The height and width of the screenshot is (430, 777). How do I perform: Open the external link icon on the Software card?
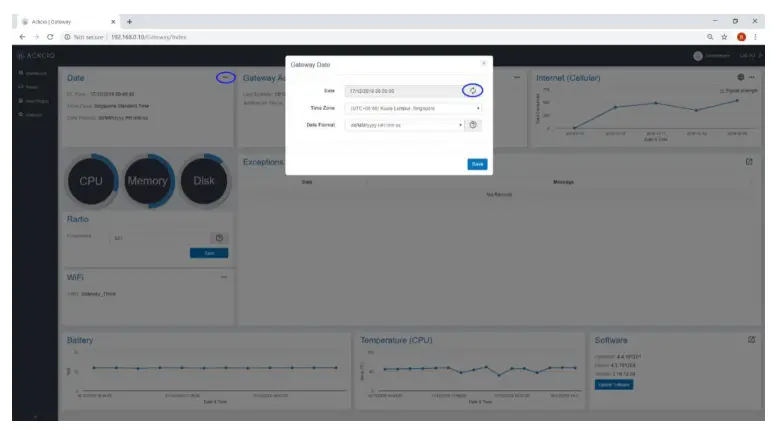[751, 339]
